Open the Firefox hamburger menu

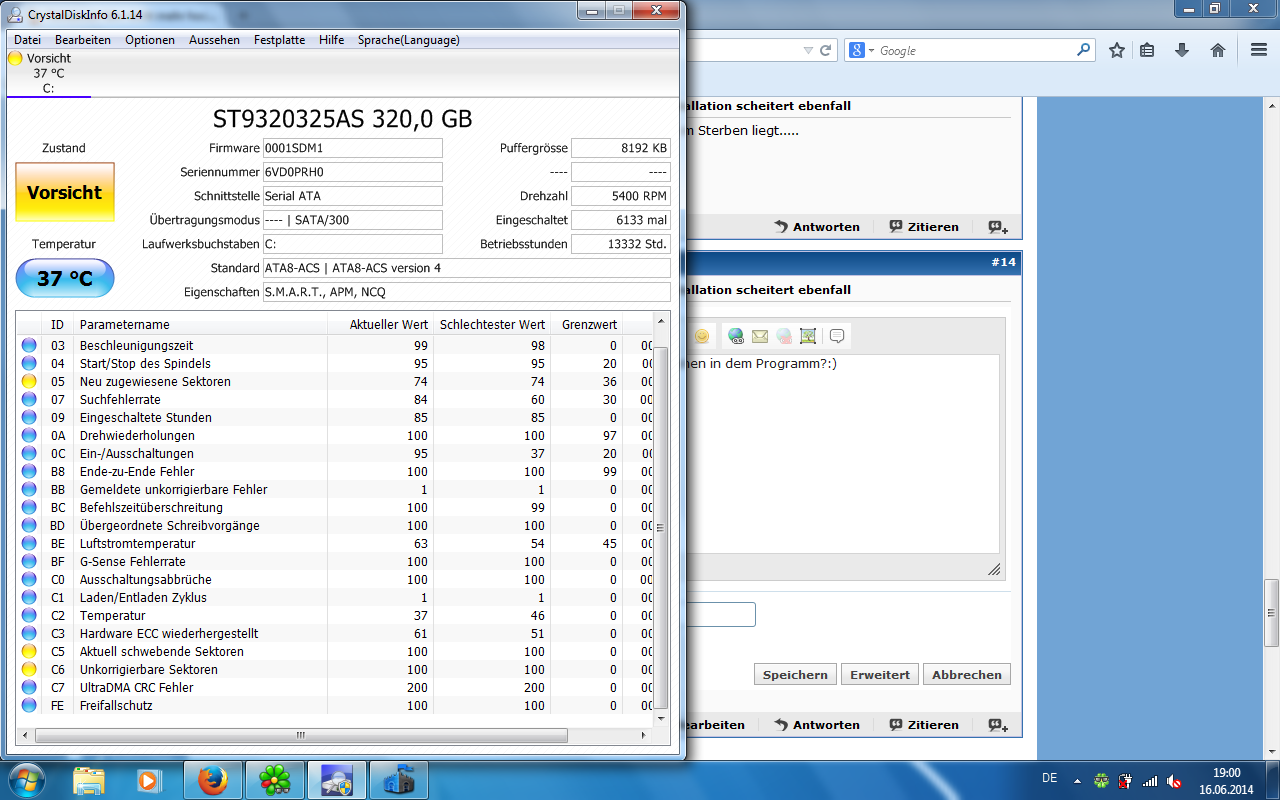coord(1259,50)
